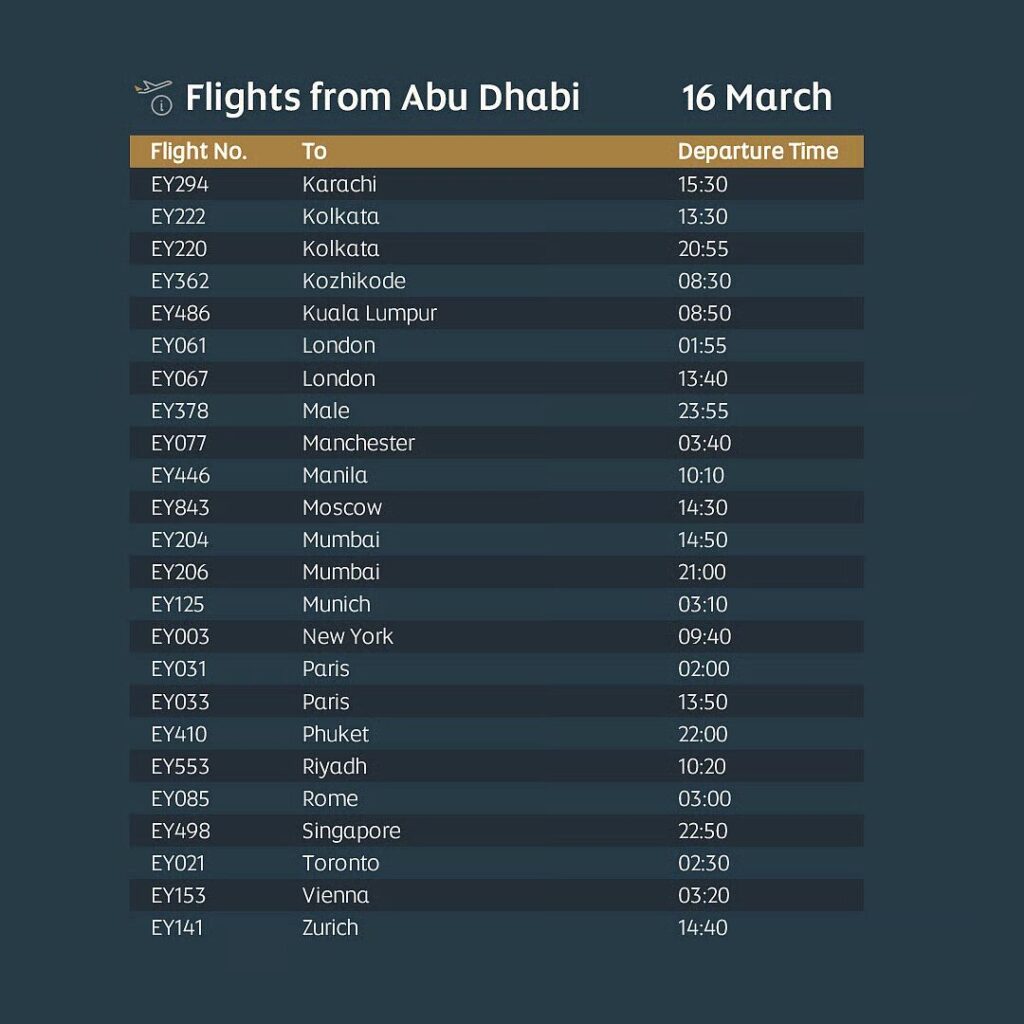Click the Departure Time column header

point(757,152)
